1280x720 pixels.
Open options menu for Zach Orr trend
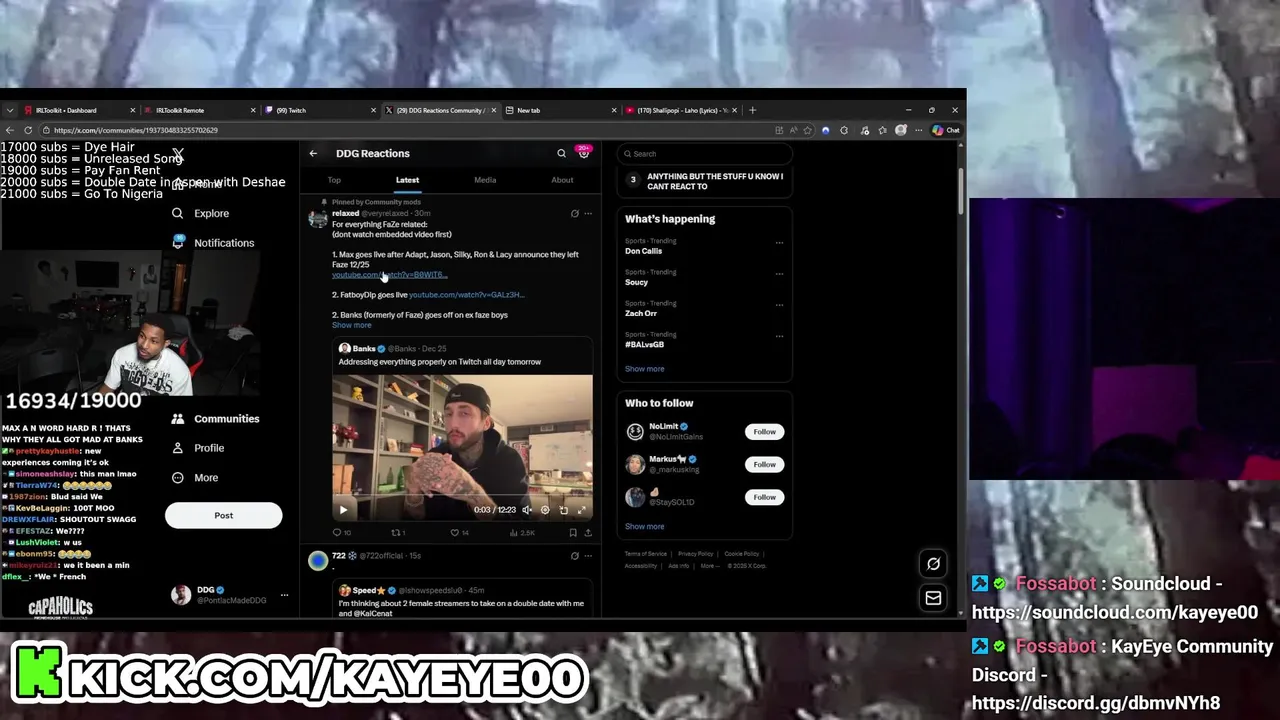(x=779, y=304)
